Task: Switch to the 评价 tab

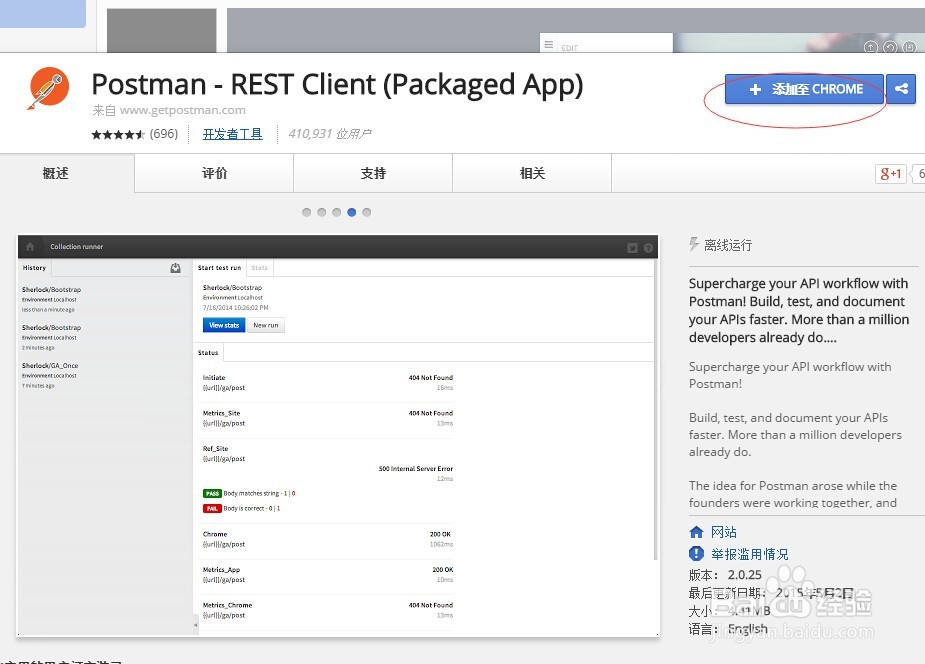Action: point(214,173)
